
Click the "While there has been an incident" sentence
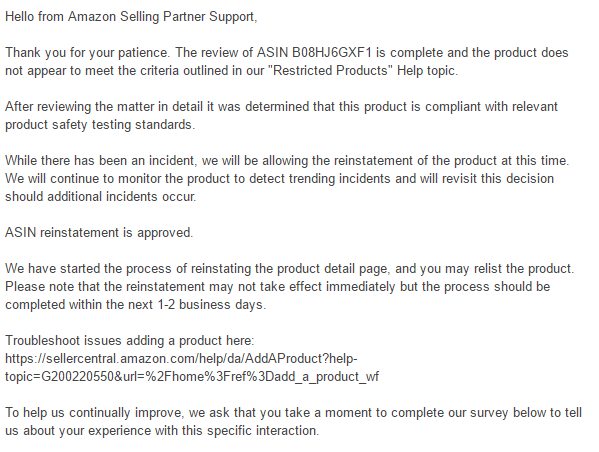(x=287, y=160)
